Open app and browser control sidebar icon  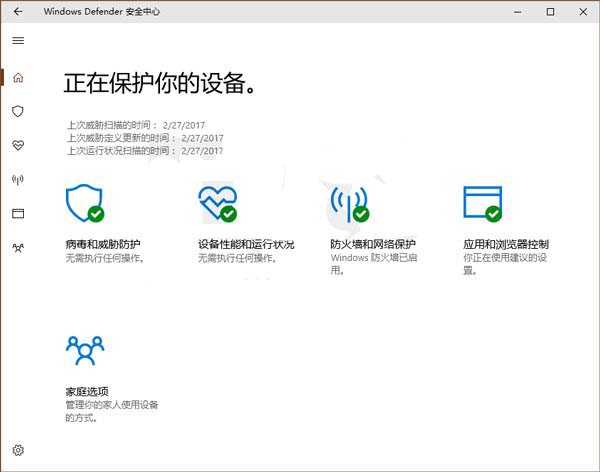(x=18, y=213)
